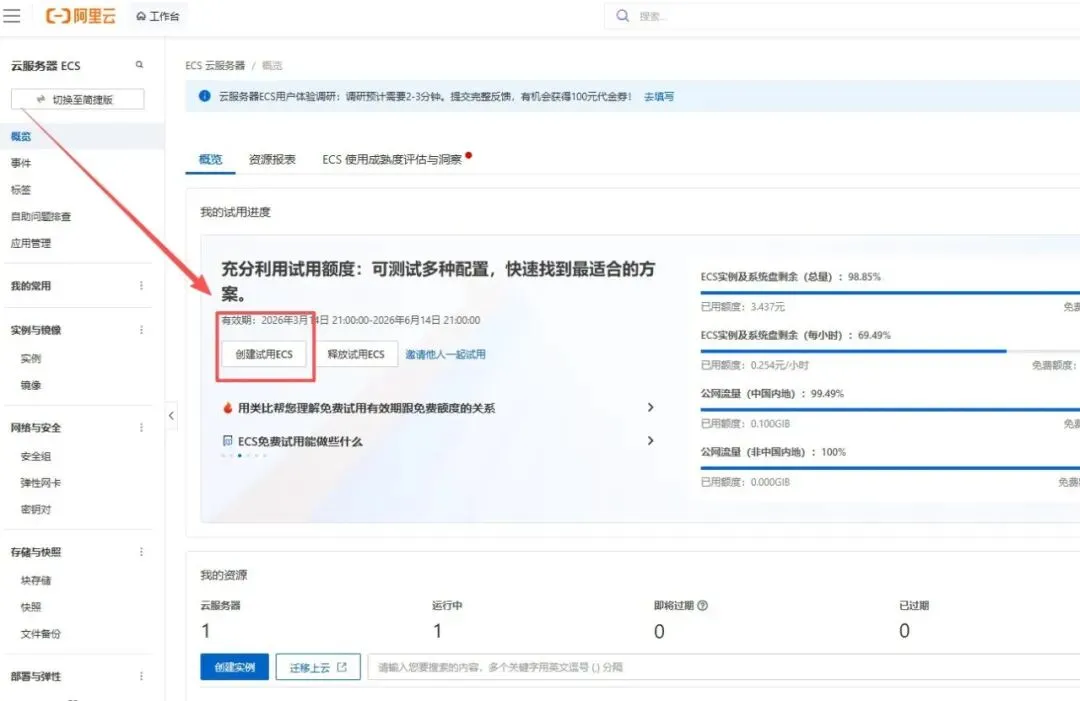Click the blue info icon in survey banner
Viewport: 1080px width, 701px height.
pyautogui.click(x=205, y=96)
